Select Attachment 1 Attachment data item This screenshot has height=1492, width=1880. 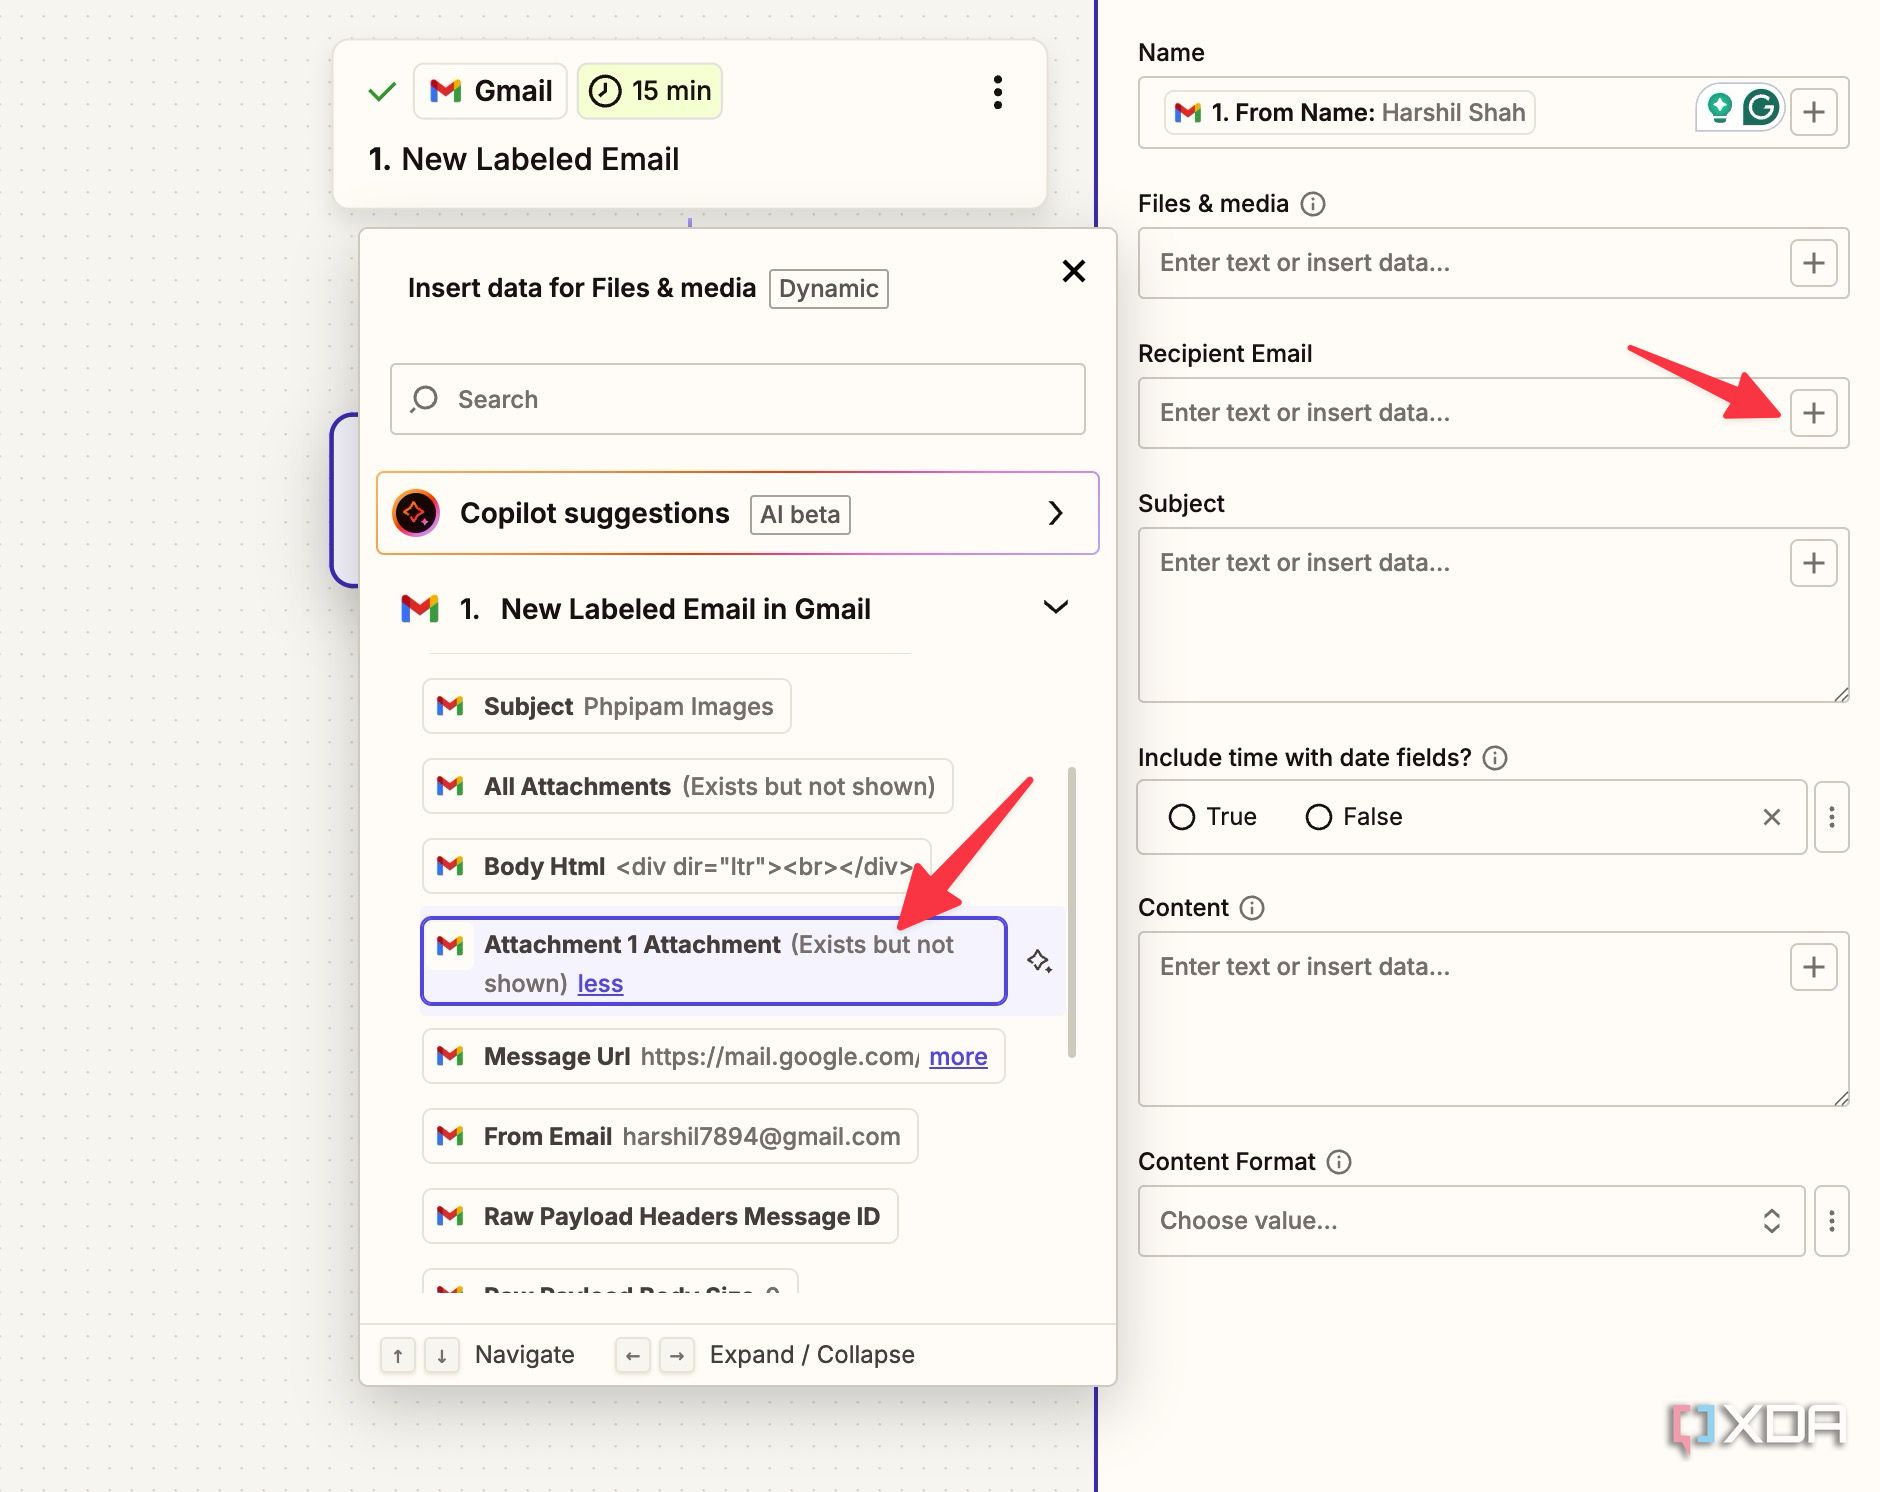pyautogui.click(x=714, y=962)
